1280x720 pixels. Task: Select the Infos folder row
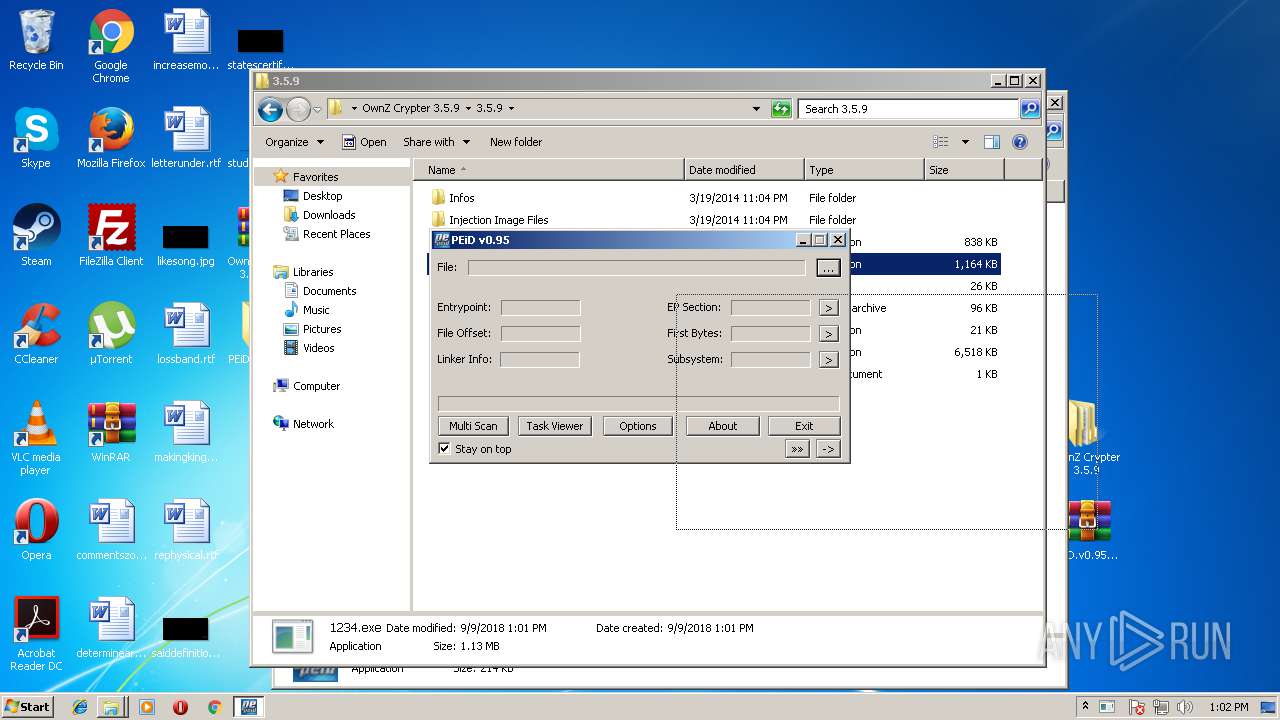[715, 198]
